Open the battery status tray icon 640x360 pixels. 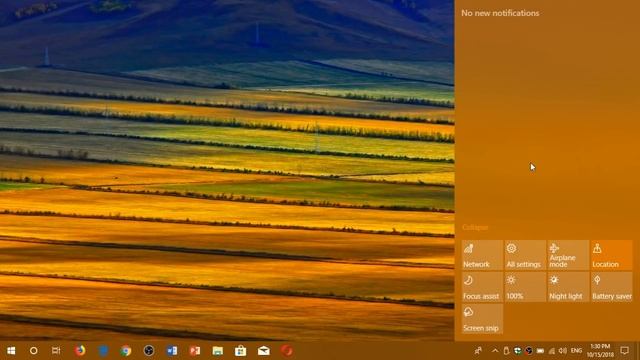pyautogui.click(x=540, y=351)
